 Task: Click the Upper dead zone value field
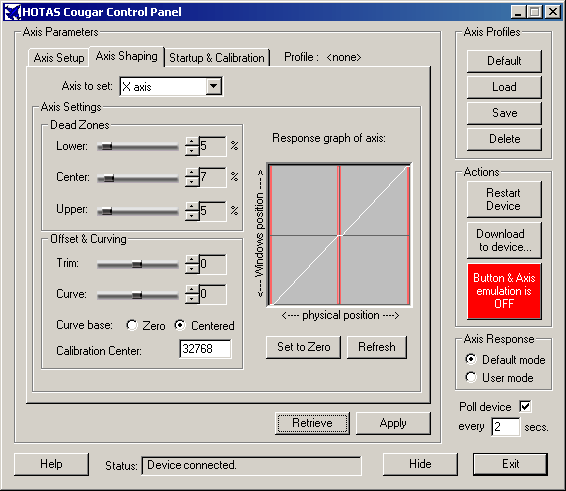pyautogui.click(x=213, y=211)
